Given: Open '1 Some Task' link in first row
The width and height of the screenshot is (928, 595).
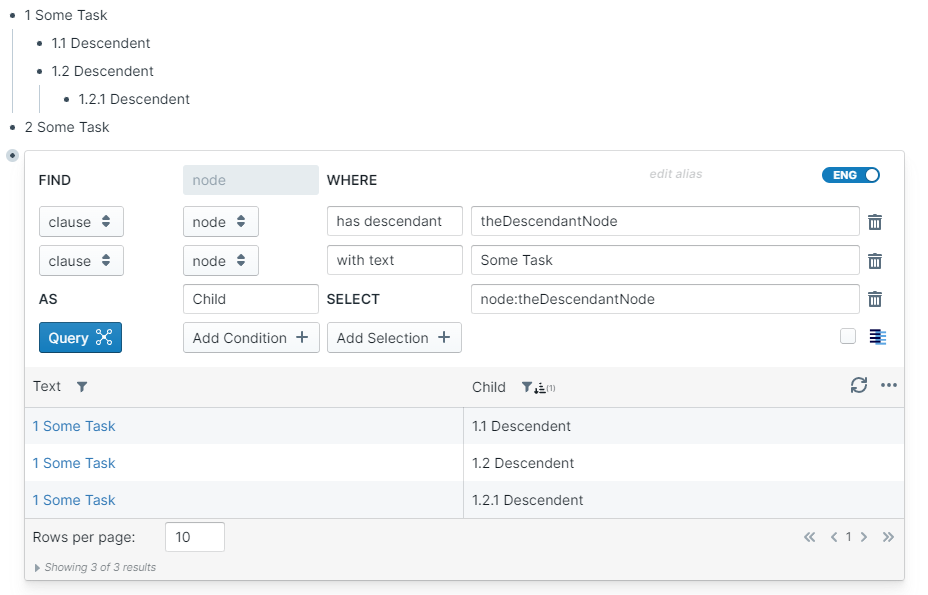Looking at the screenshot, I should tap(74, 426).
